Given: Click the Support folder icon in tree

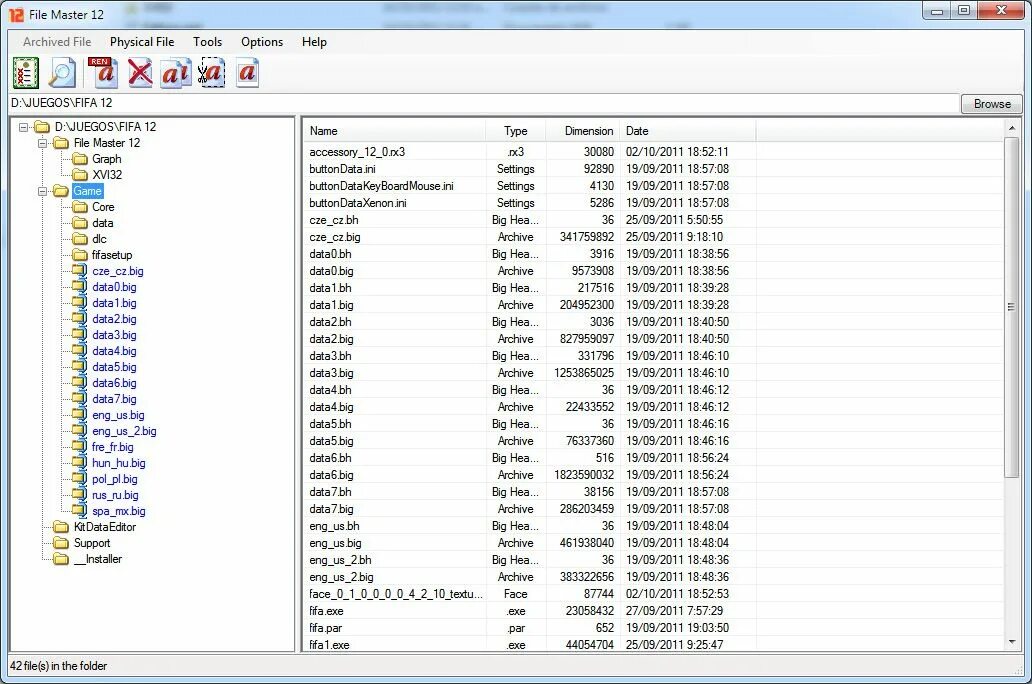Looking at the screenshot, I should pyautogui.click(x=61, y=543).
